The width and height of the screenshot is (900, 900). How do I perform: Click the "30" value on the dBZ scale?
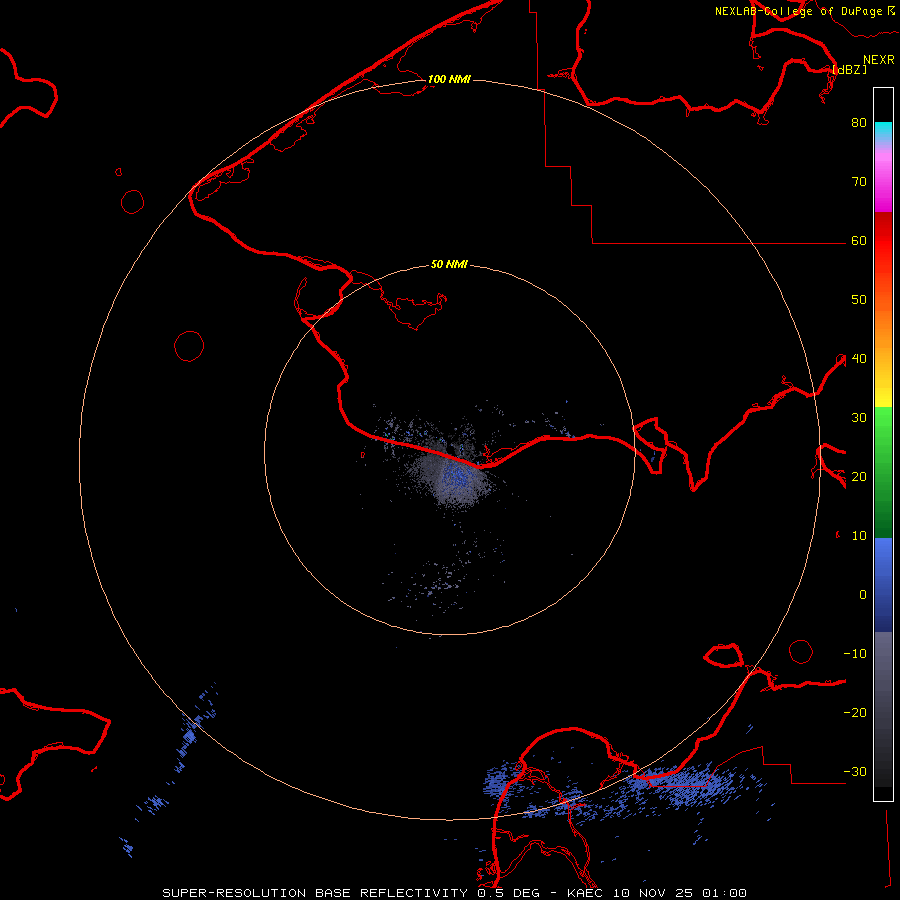click(x=859, y=418)
